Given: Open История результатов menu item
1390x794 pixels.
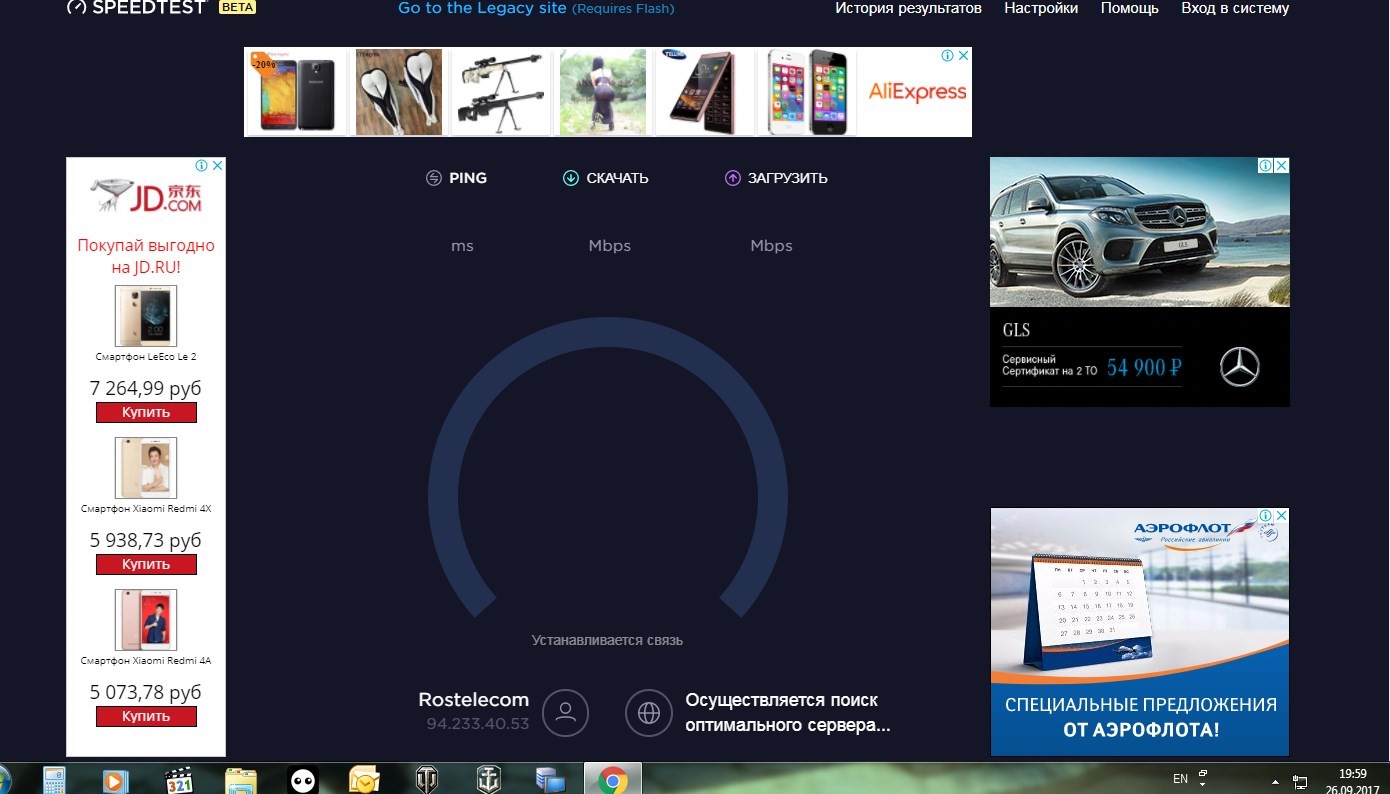Looking at the screenshot, I should tap(908, 8).
